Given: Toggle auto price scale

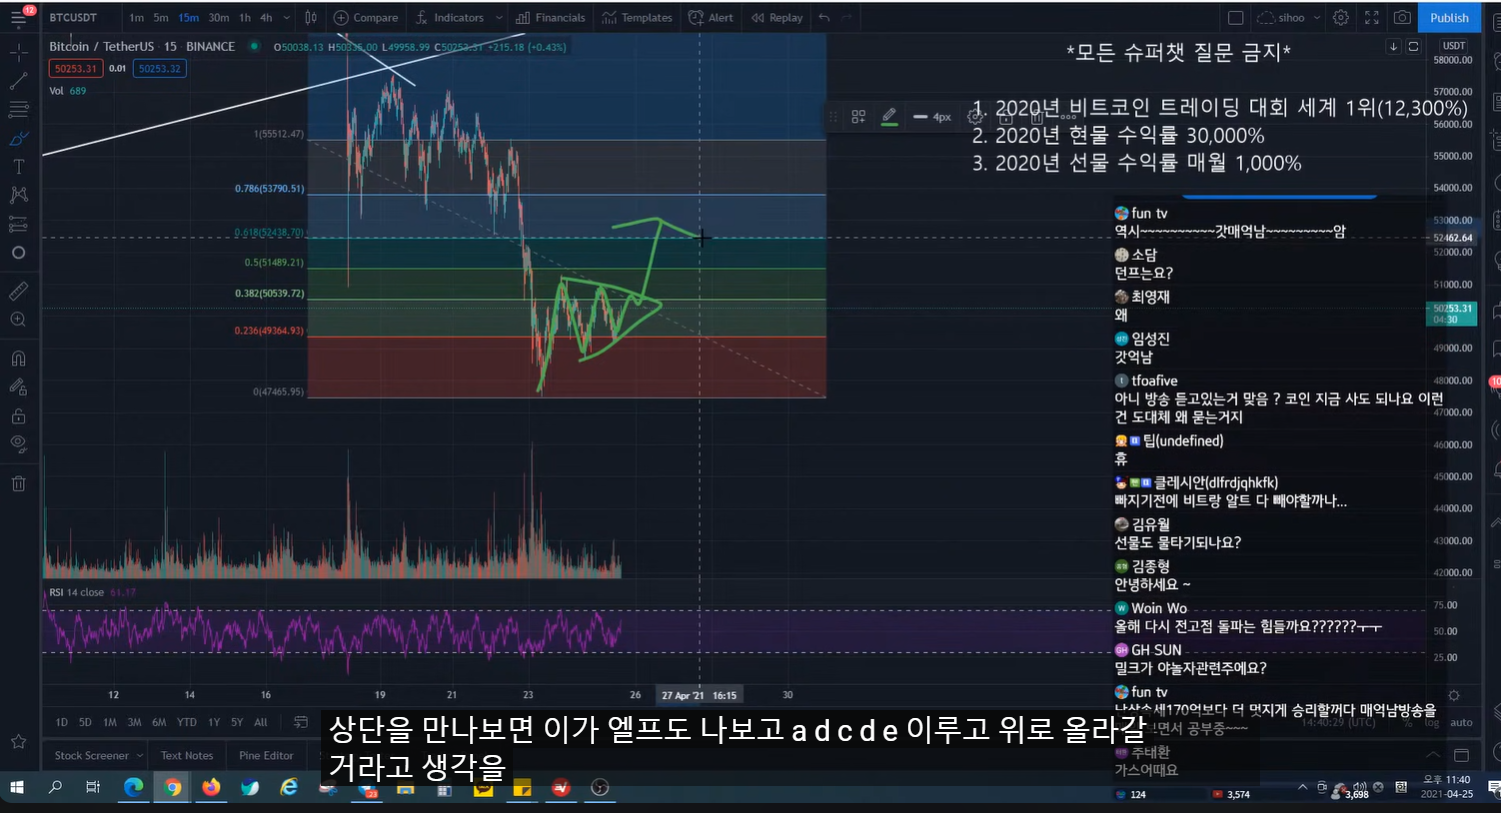Looking at the screenshot, I should click(1461, 723).
